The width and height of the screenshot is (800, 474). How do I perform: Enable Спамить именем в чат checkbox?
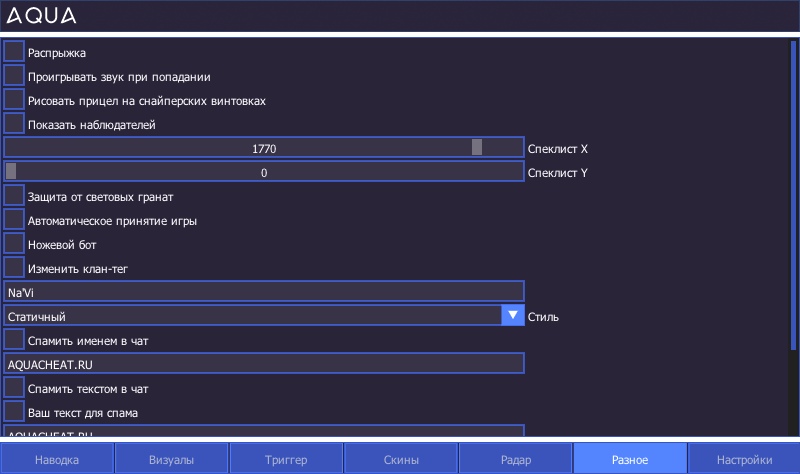point(14,340)
